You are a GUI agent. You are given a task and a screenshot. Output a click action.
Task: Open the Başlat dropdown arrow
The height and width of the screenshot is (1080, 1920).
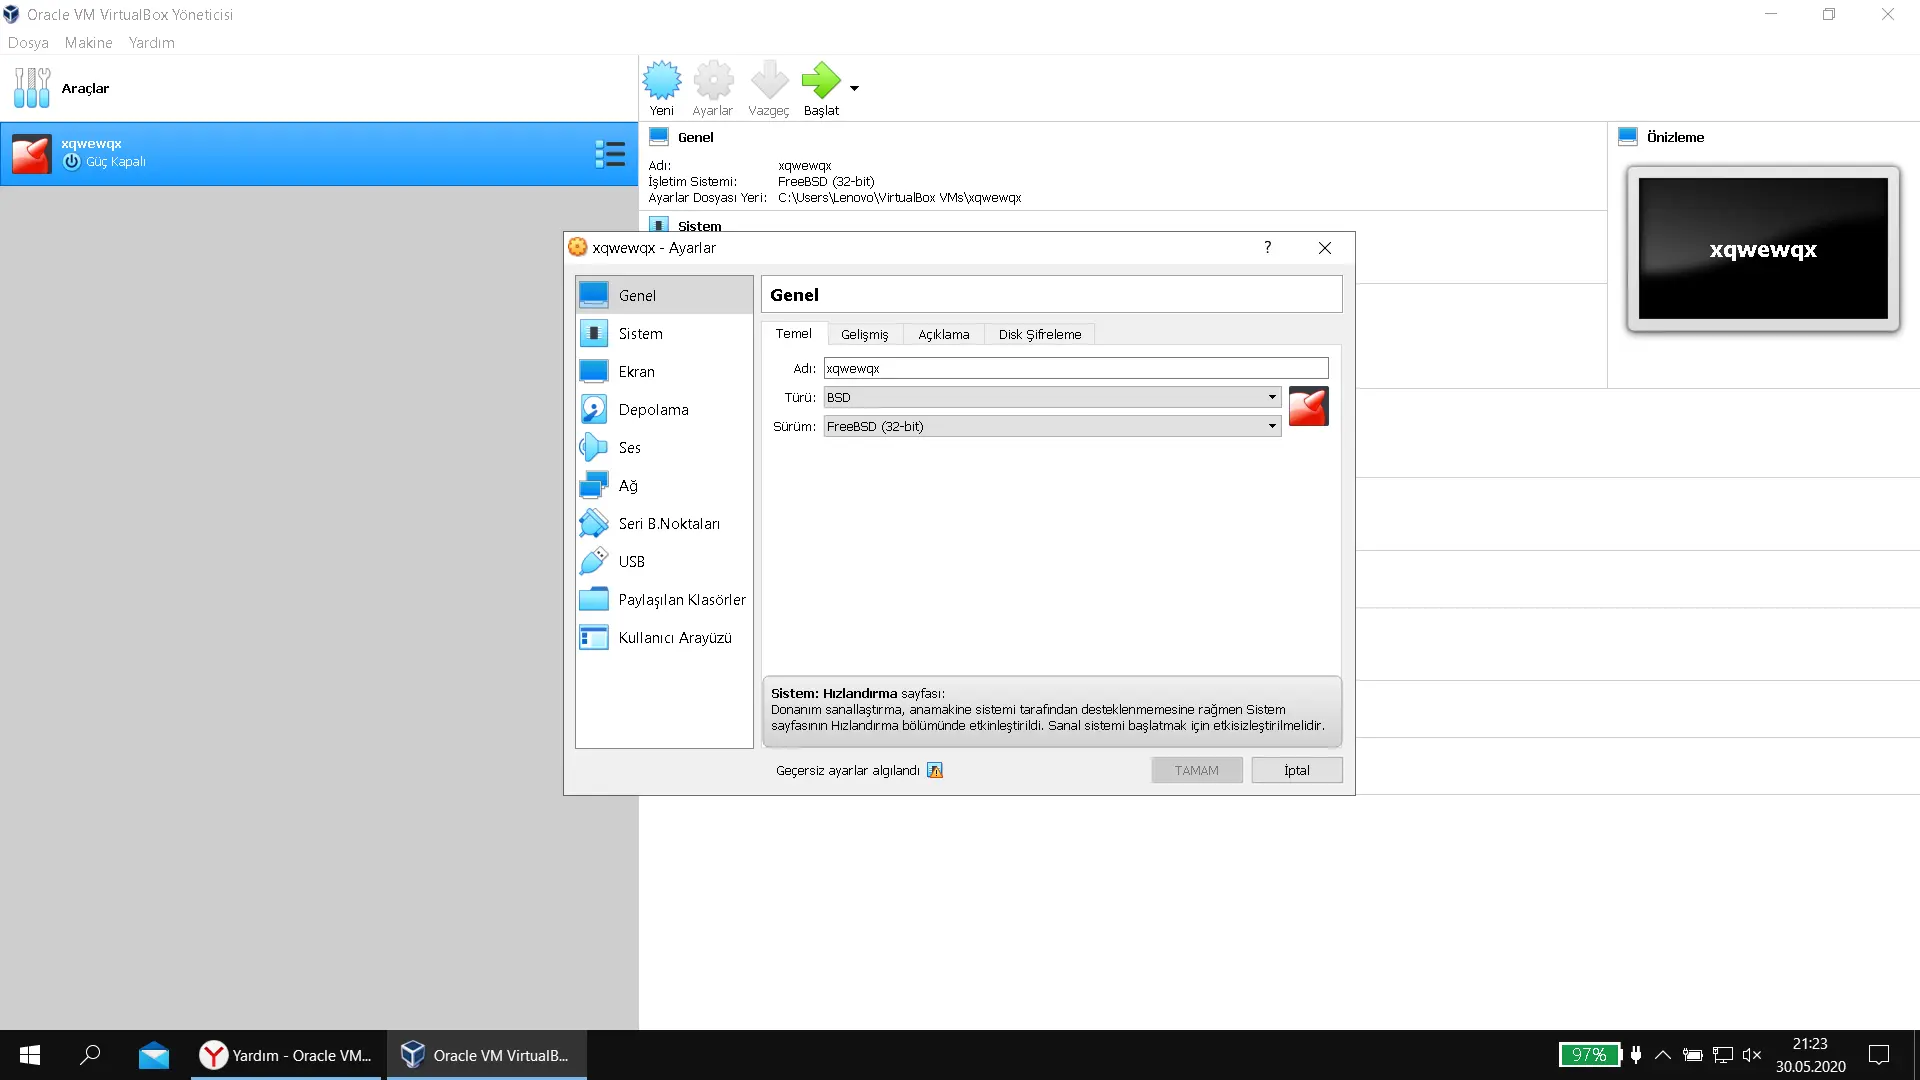point(854,89)
